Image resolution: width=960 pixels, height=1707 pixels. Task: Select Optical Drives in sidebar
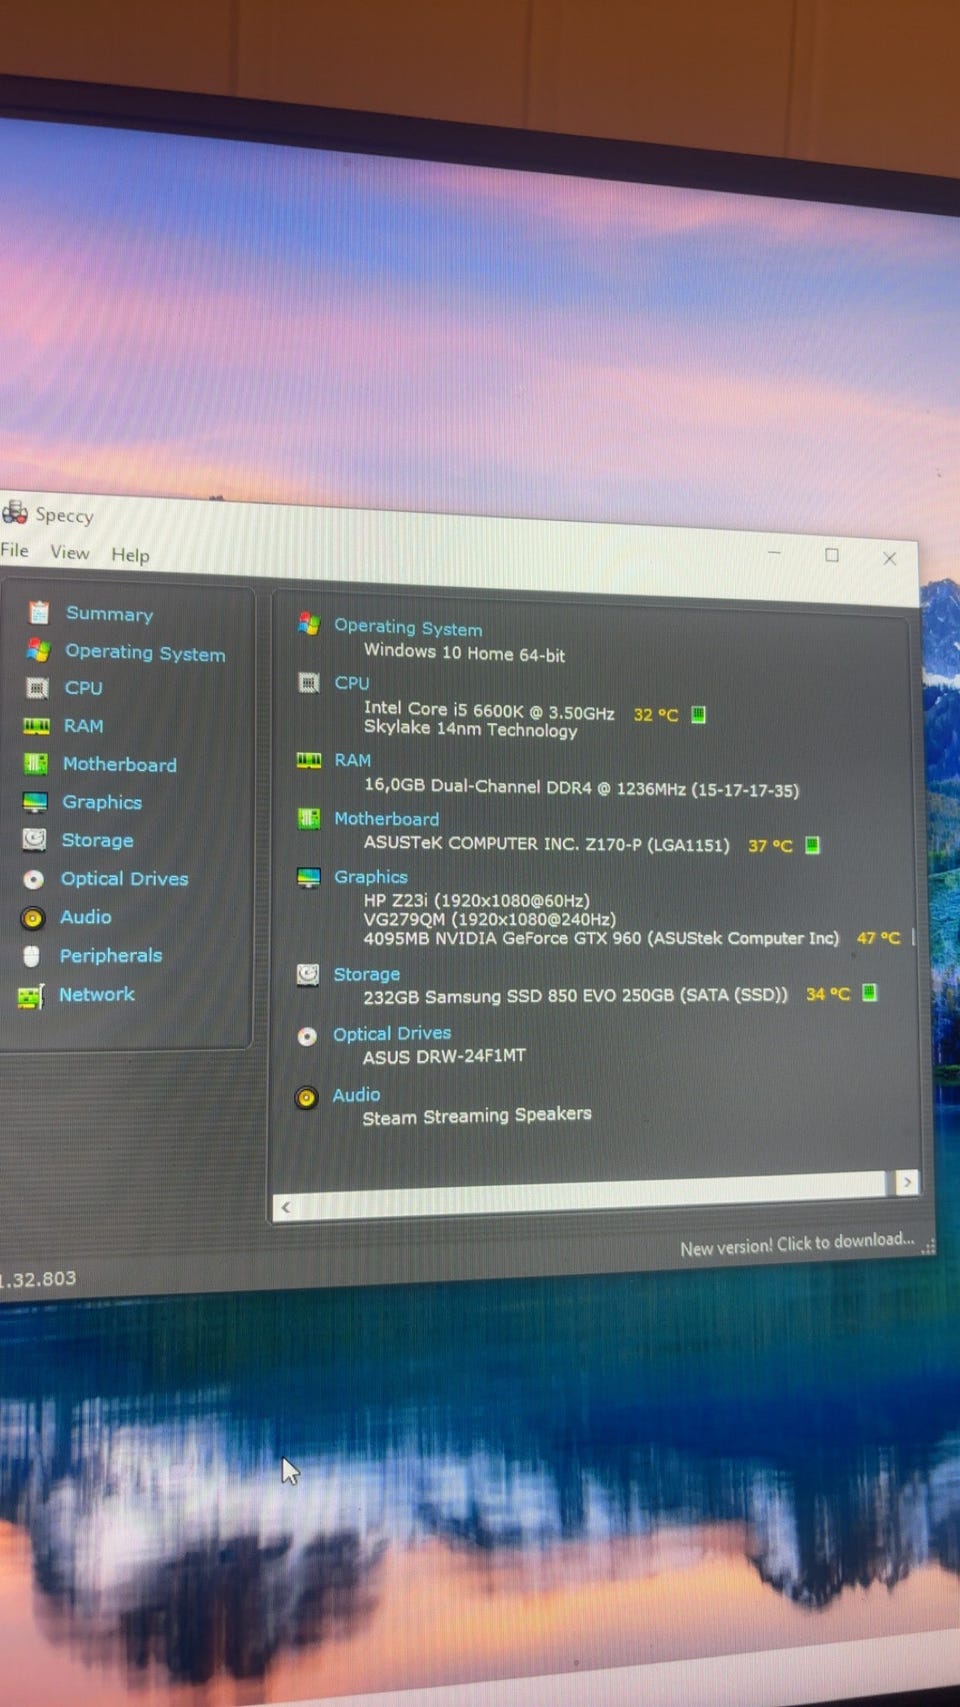[124, 878]
